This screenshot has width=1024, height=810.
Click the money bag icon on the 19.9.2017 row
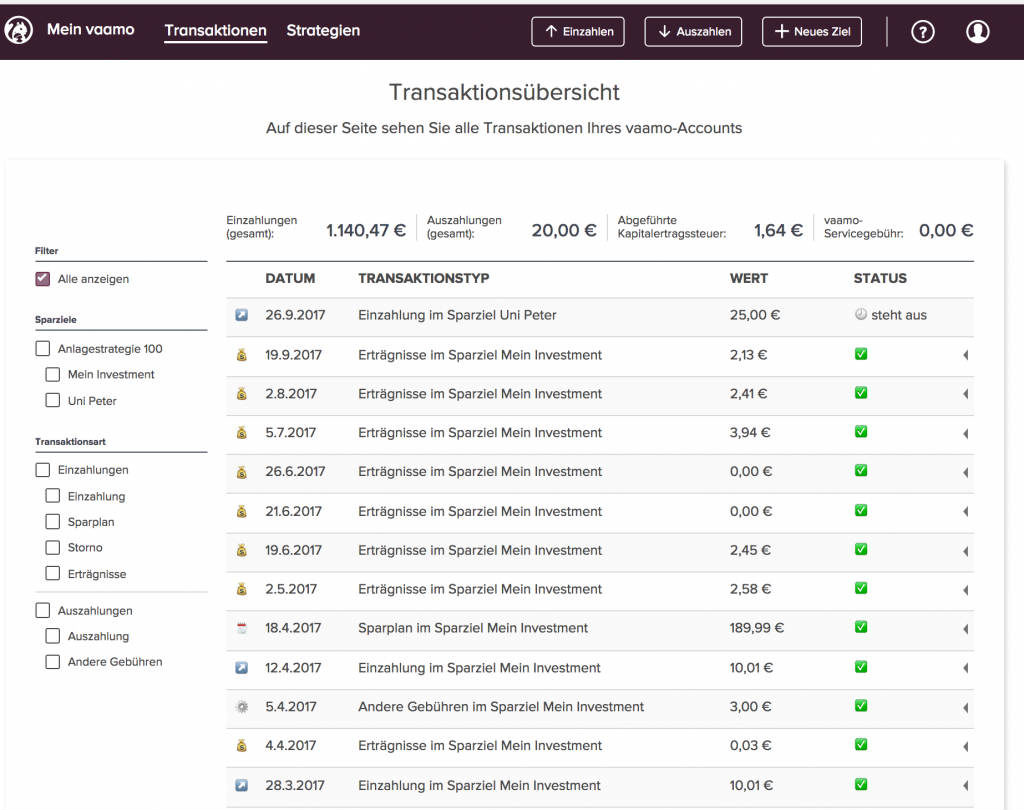[x=242, y=355]
